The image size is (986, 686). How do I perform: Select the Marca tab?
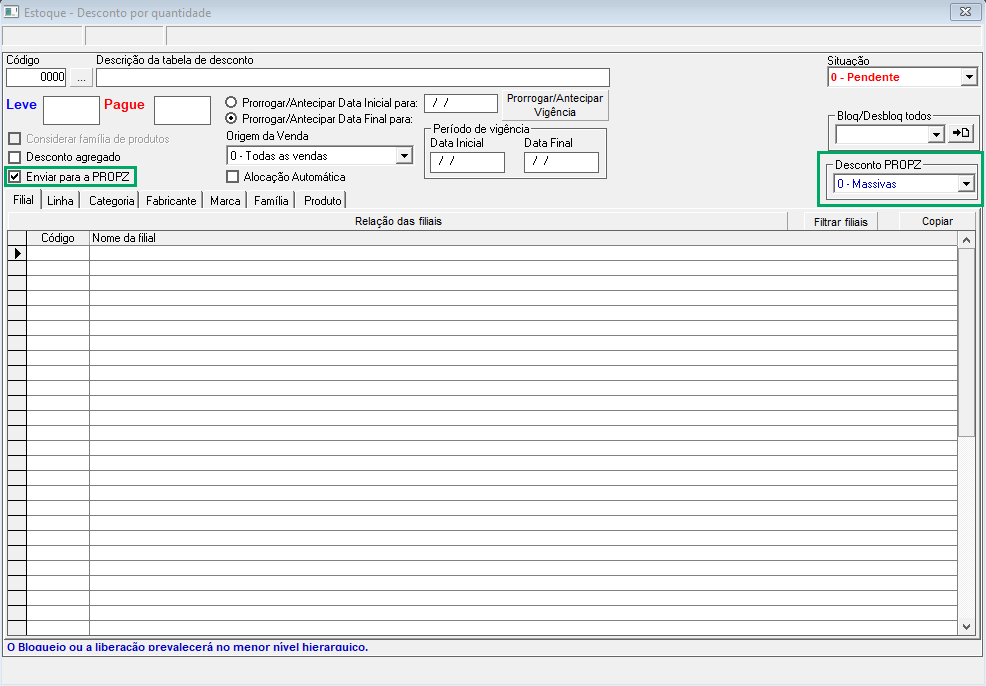coord(225,201)
